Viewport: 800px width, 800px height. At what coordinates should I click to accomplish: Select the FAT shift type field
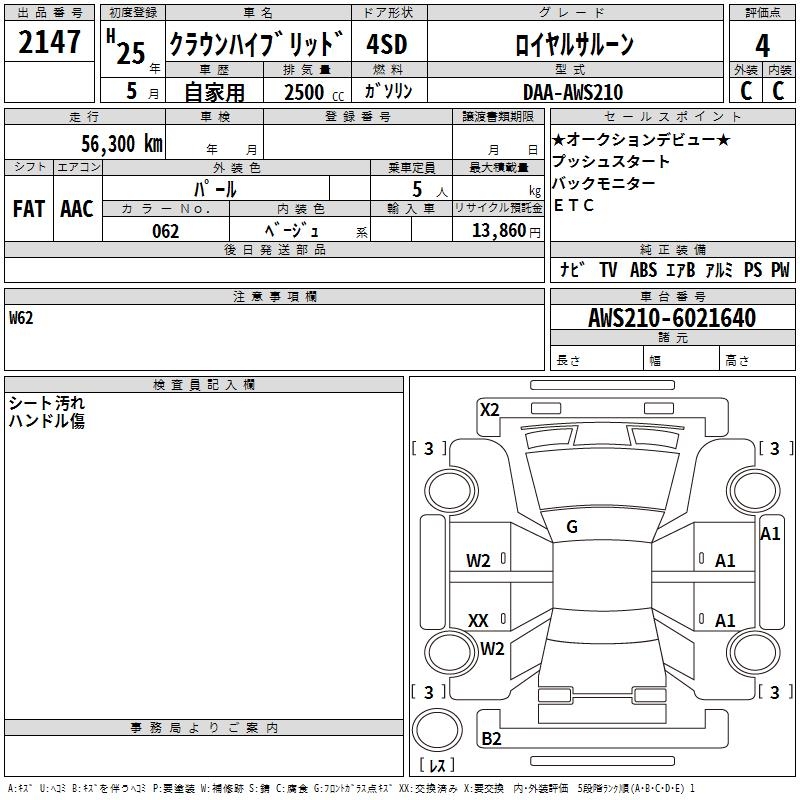tap(29, 208)
